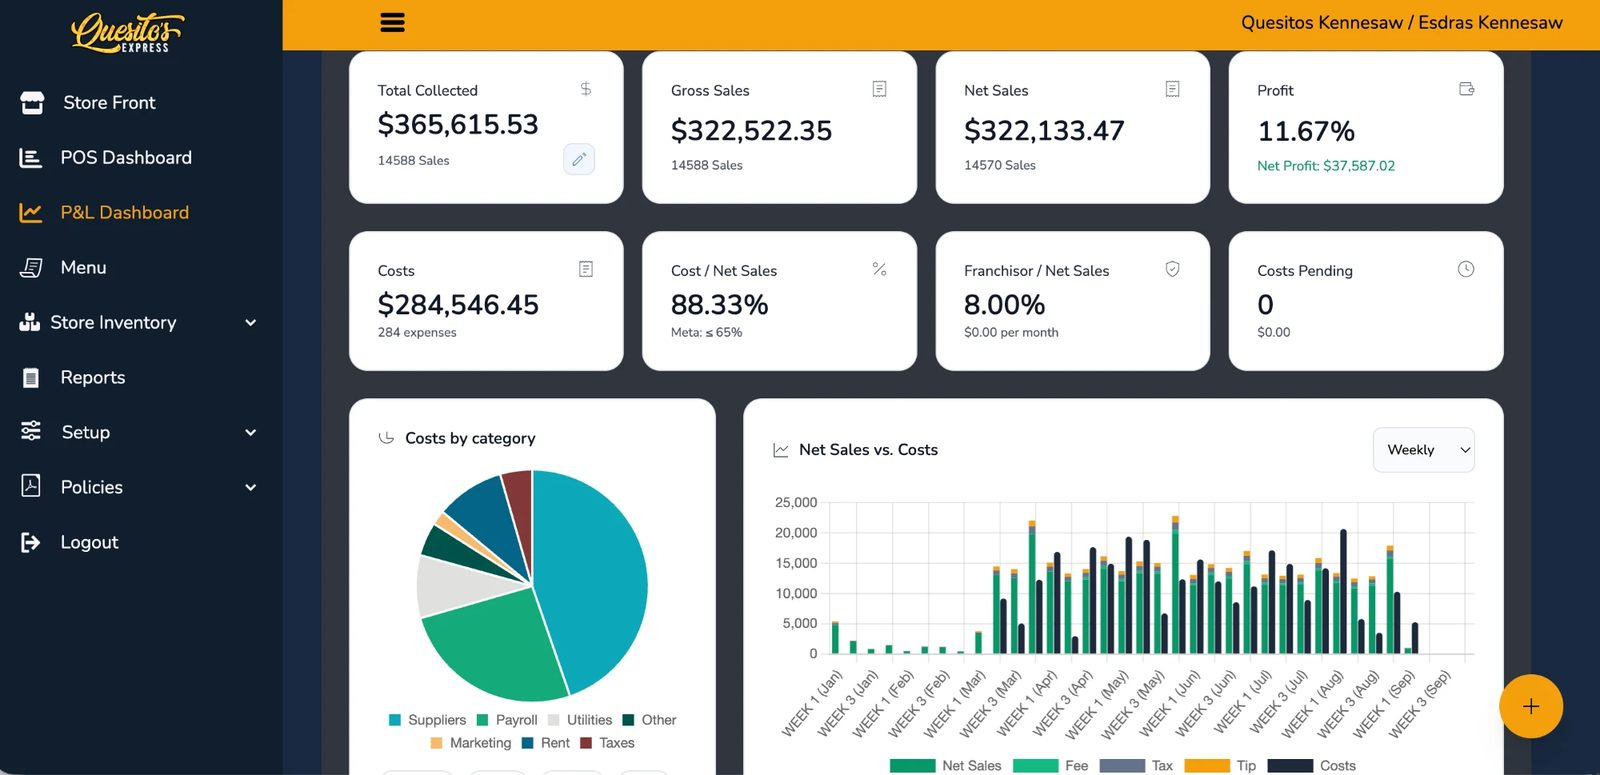Click the Reports document icon

(x=31, y=377)
